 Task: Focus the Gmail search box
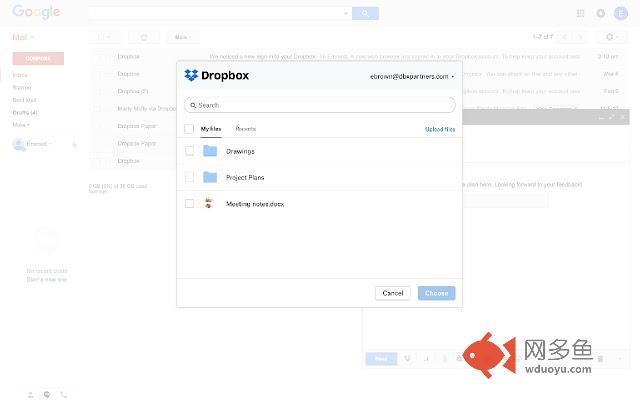pyautogui.click(x=219, y=13)
